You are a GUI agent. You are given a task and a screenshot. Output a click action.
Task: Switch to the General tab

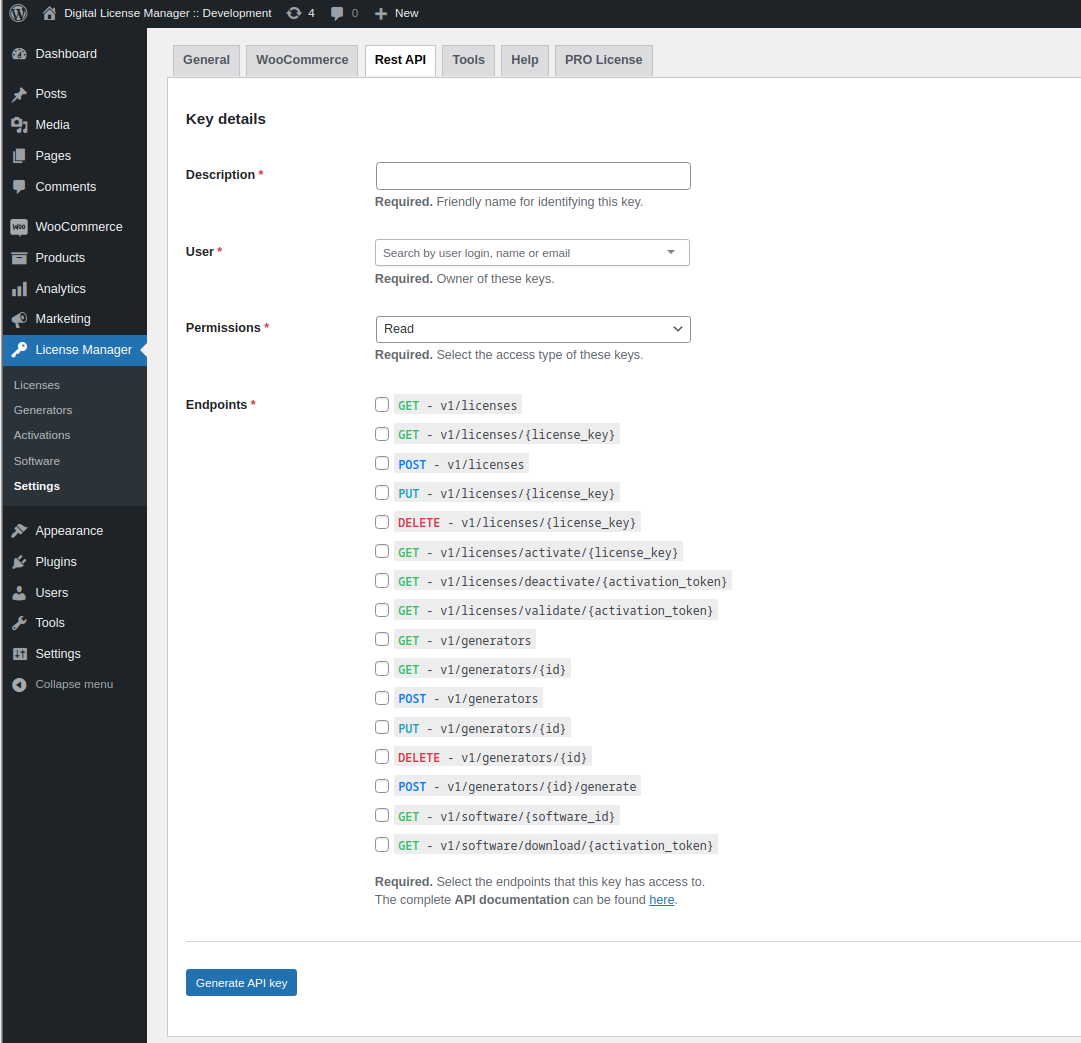[206, 60]
